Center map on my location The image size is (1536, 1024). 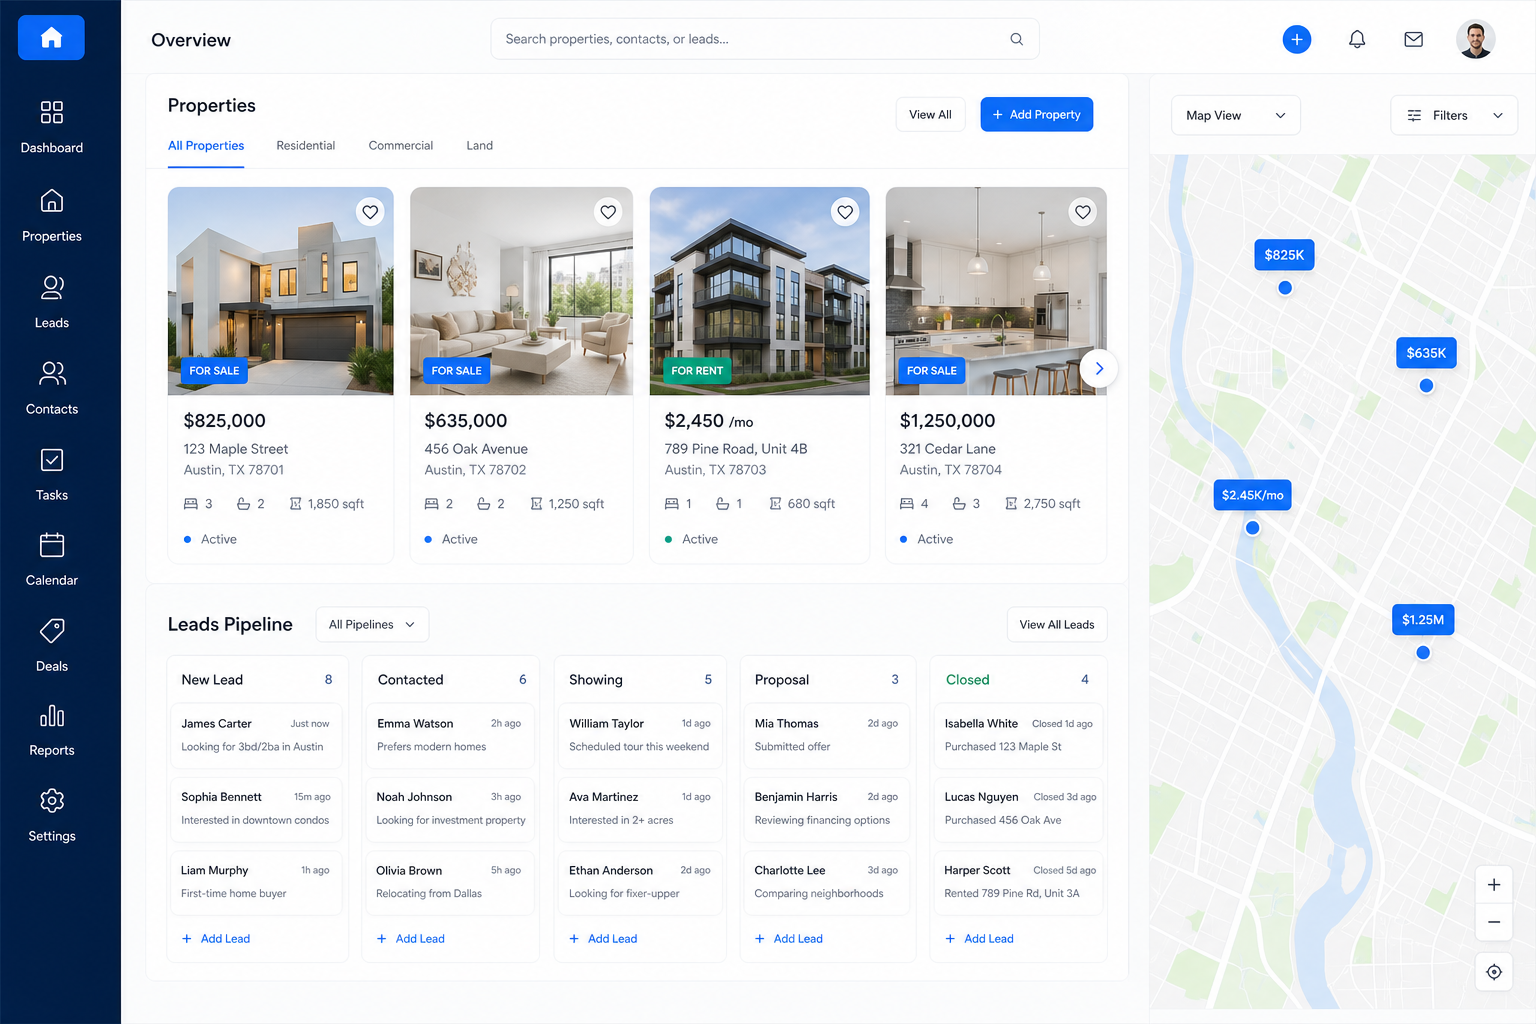coord(1494,972)
